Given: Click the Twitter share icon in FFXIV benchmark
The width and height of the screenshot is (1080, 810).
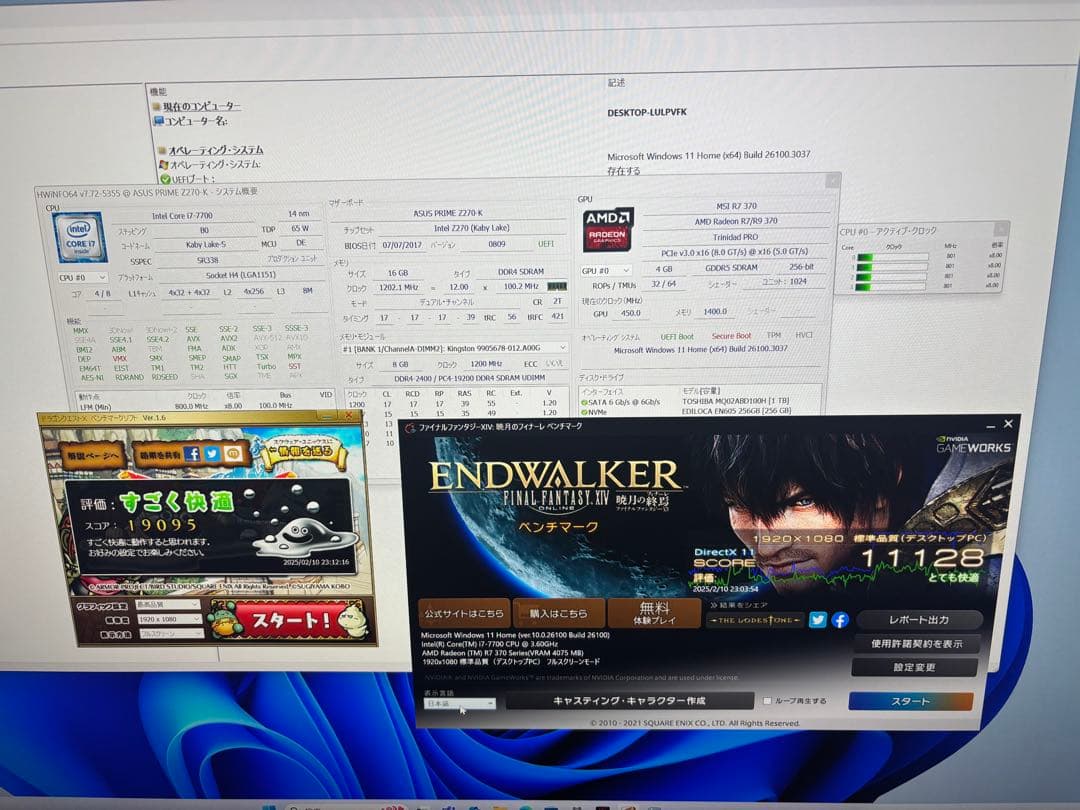Looking at the screenshot, I should (x=818, y=620).
